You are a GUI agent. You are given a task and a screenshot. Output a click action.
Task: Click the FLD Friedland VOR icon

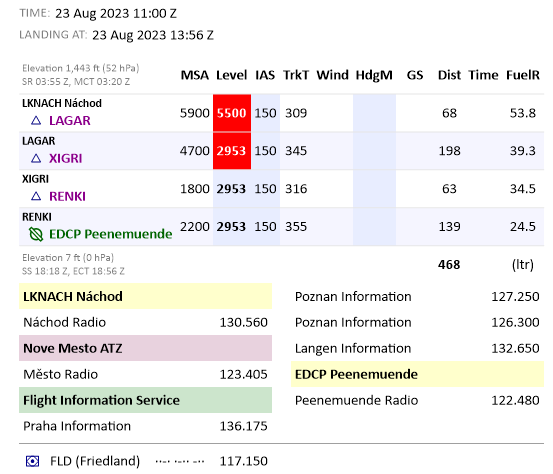32,461
